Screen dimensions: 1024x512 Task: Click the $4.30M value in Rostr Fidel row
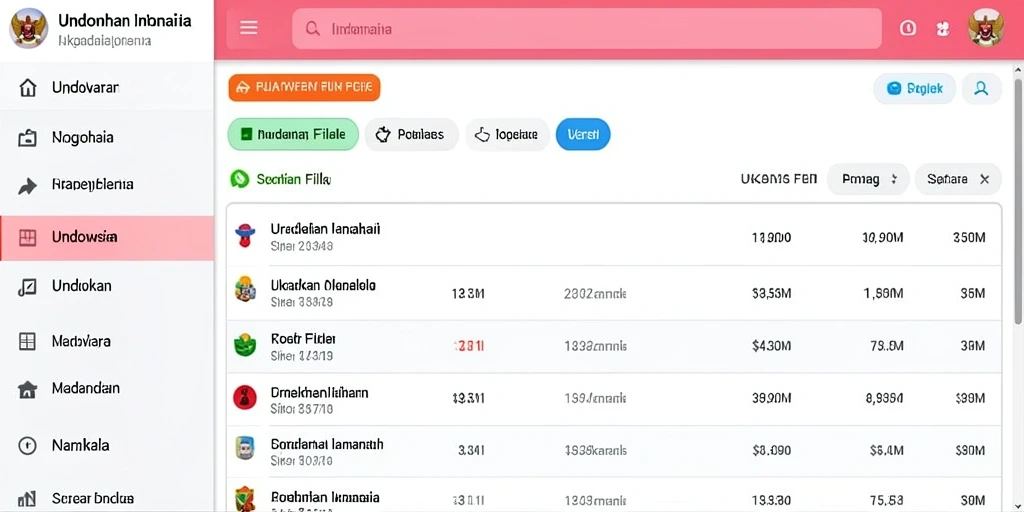[x=771, y=347]
